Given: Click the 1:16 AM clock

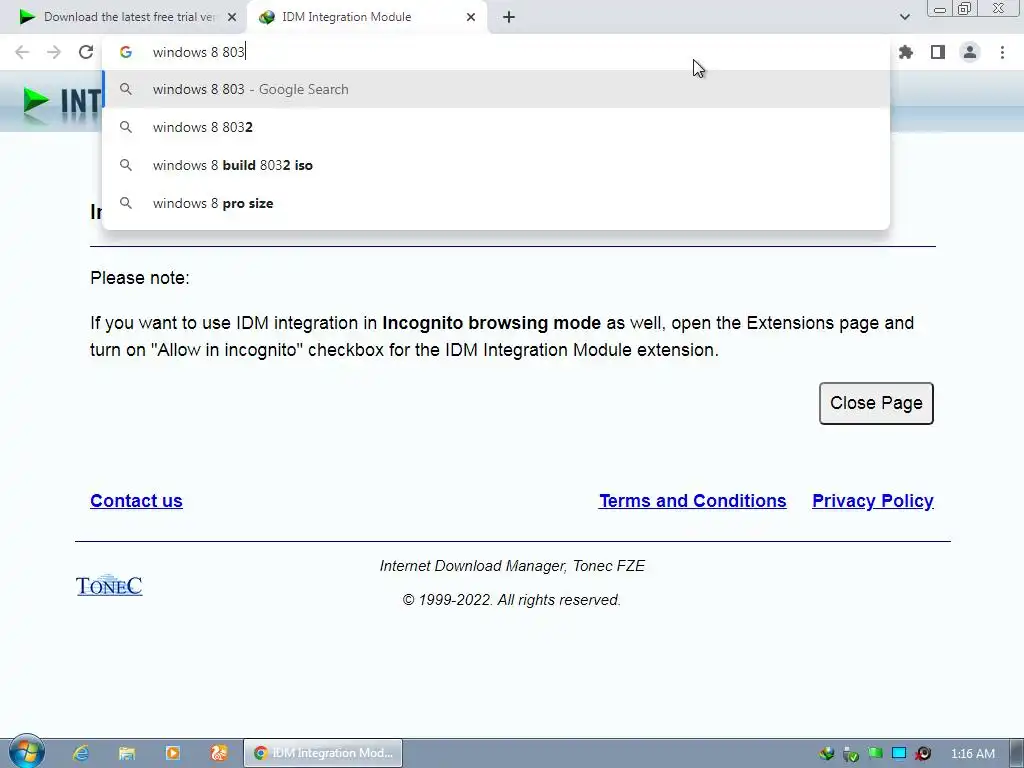Looking at the screenshot, I should (x=972, y=754).
